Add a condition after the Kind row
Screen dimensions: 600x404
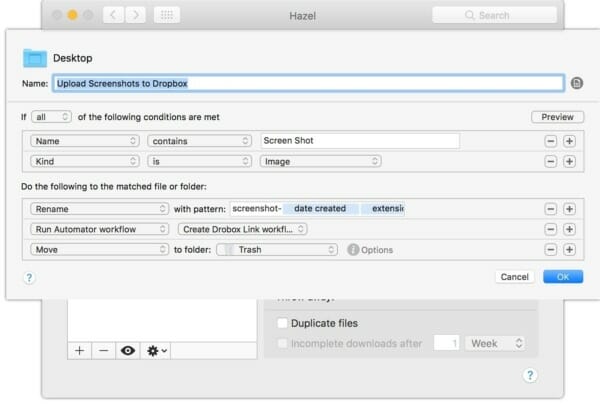point(569,161)
